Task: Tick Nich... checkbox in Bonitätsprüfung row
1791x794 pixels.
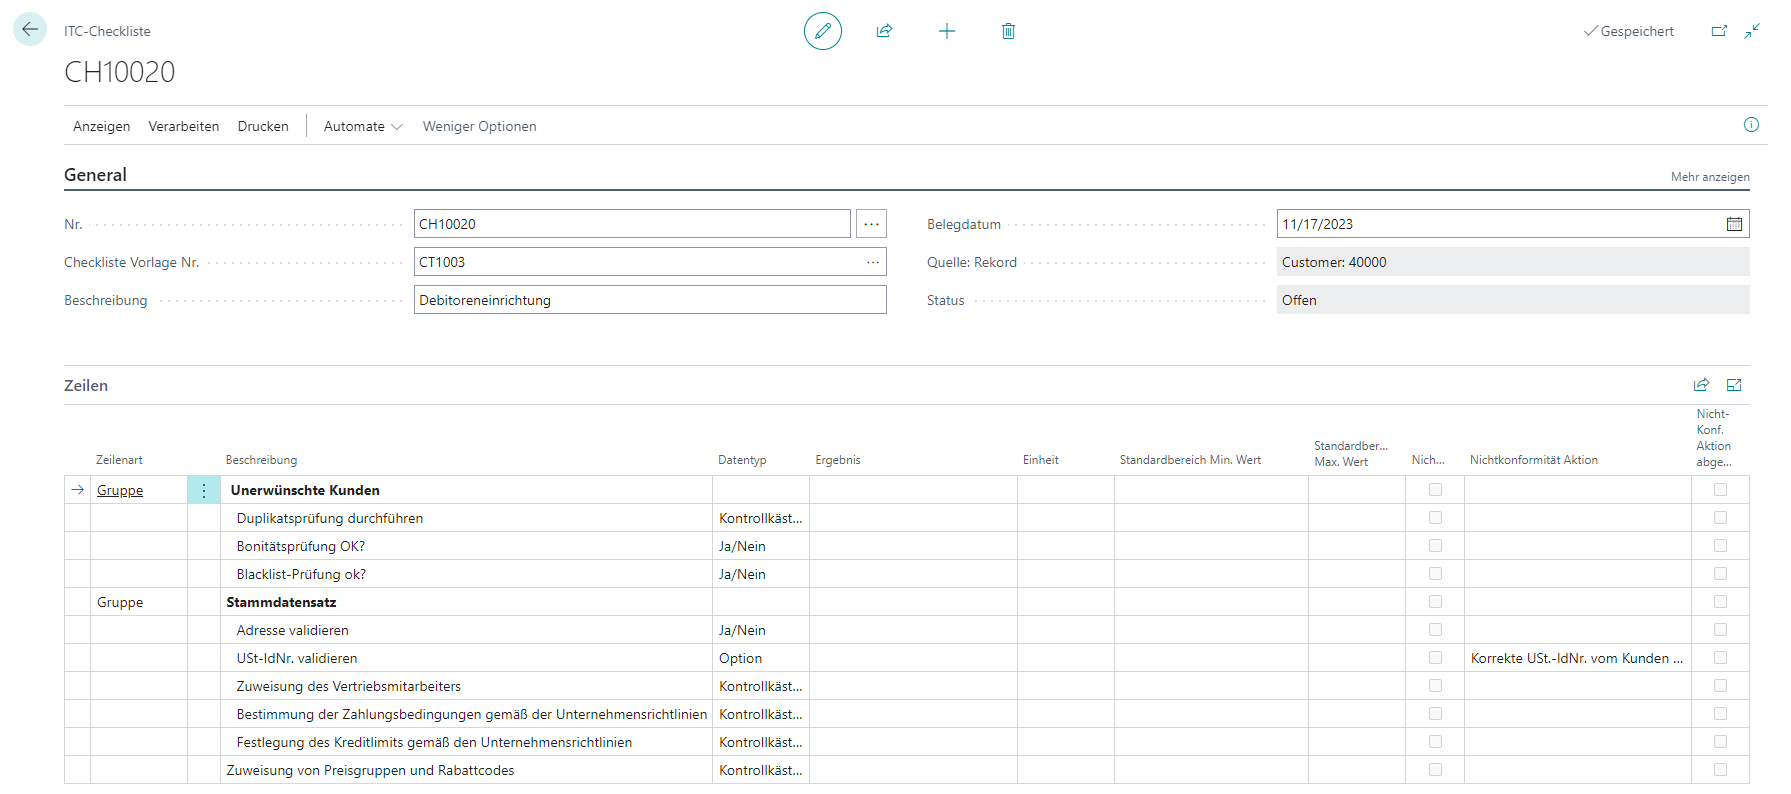Action: (x=1435, y=546)
